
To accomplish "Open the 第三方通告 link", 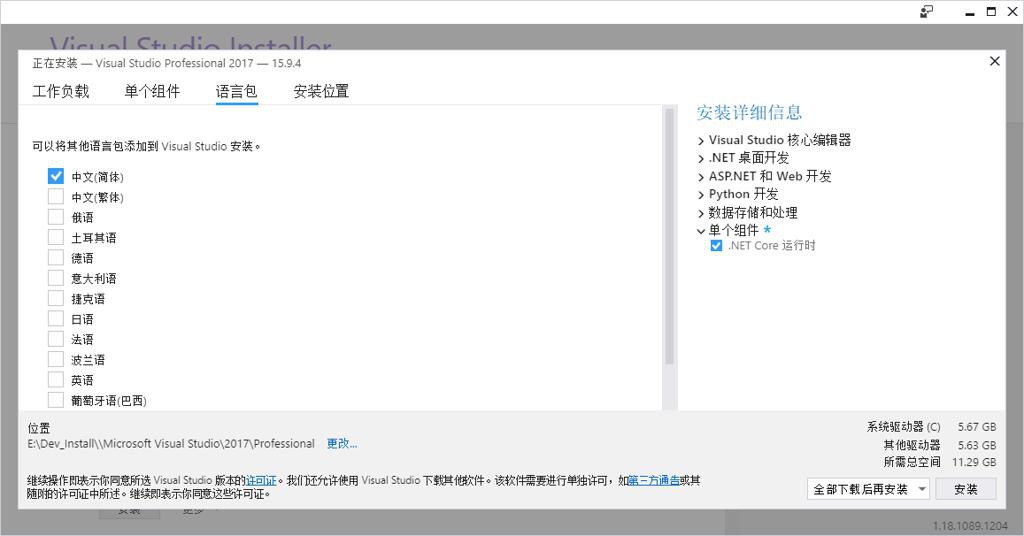I will pos(654,481).
